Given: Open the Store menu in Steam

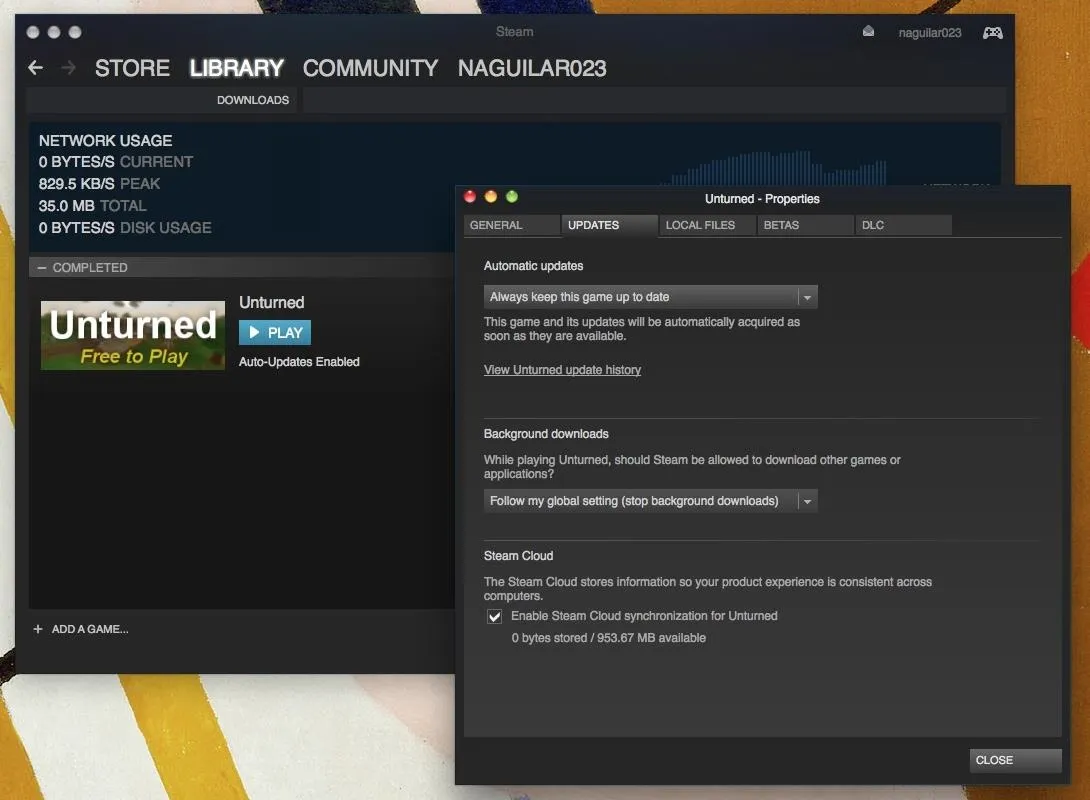Looking at the screenshot, I should tap(132, 68).
